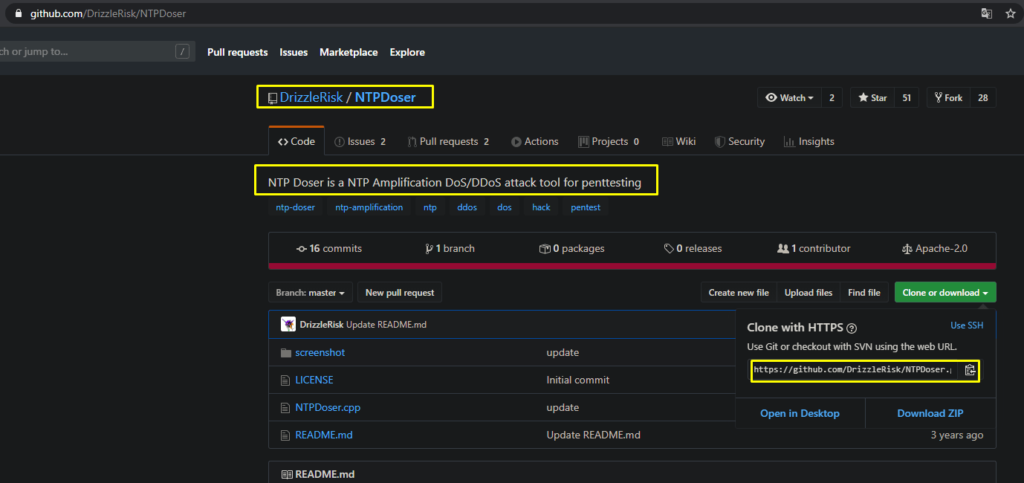Image resolution: width=1024 pixels, height=483 pixels.
Task: Open the NTPDoser repository name link
Action: click(x=385, y=98)
